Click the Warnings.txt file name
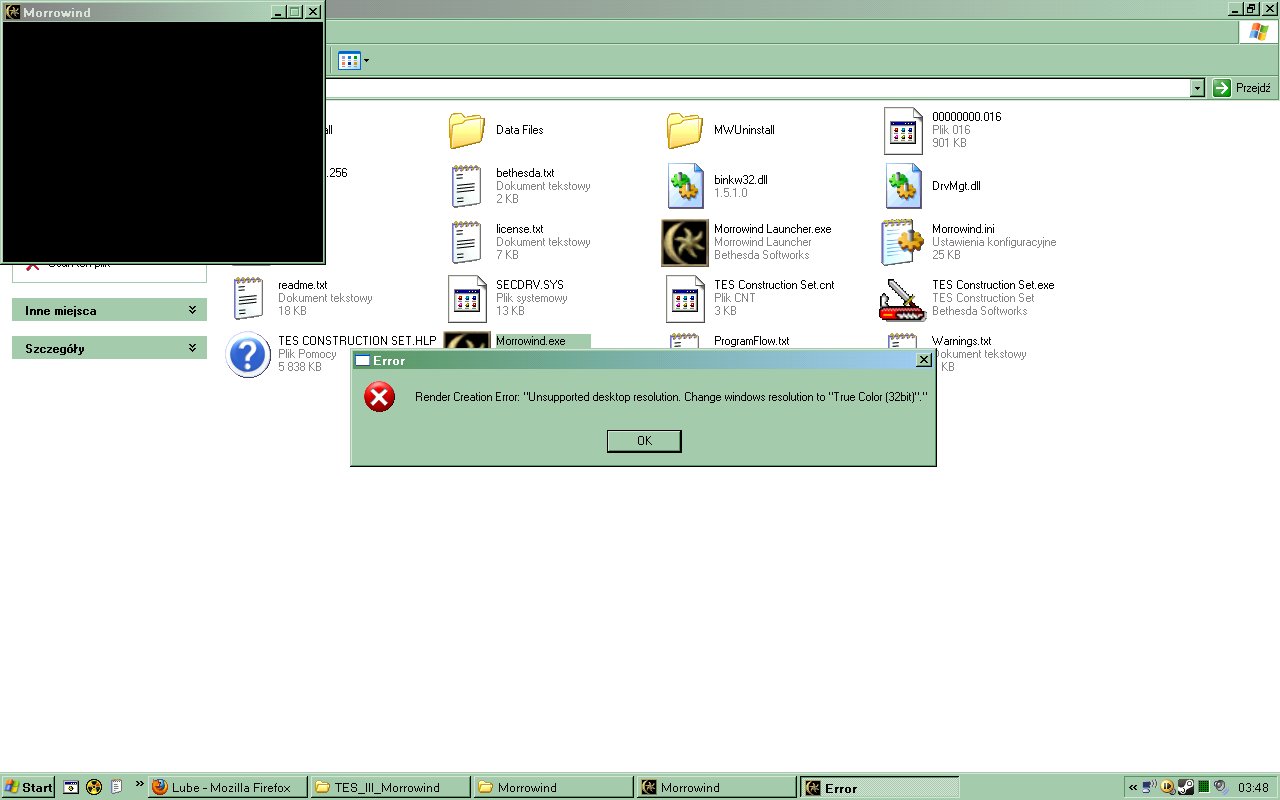 (x=961, y=341)
